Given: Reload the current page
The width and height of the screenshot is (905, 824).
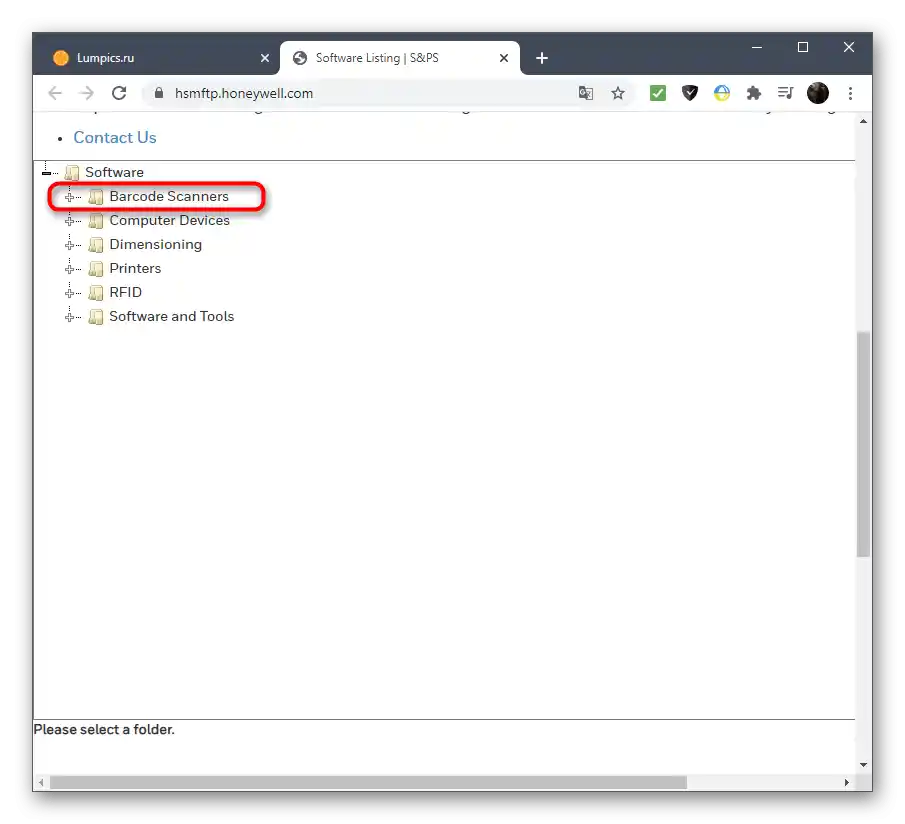Looking at the screenshot, I should coord(119,93).
